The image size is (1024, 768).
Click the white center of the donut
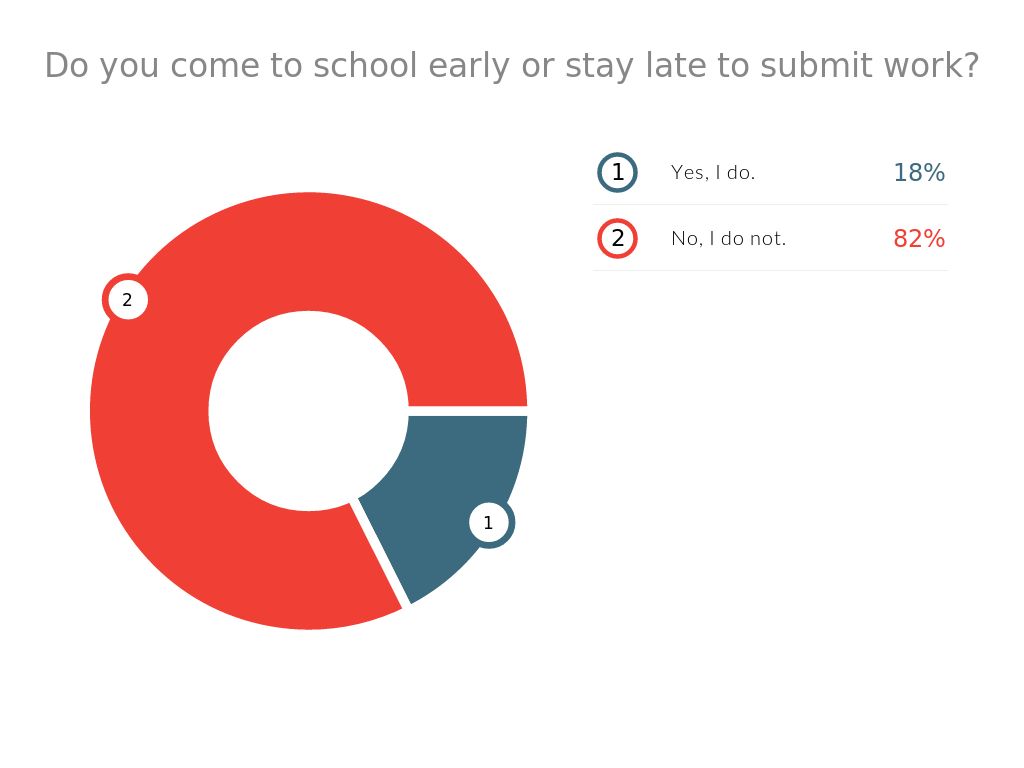click(308, 411)
